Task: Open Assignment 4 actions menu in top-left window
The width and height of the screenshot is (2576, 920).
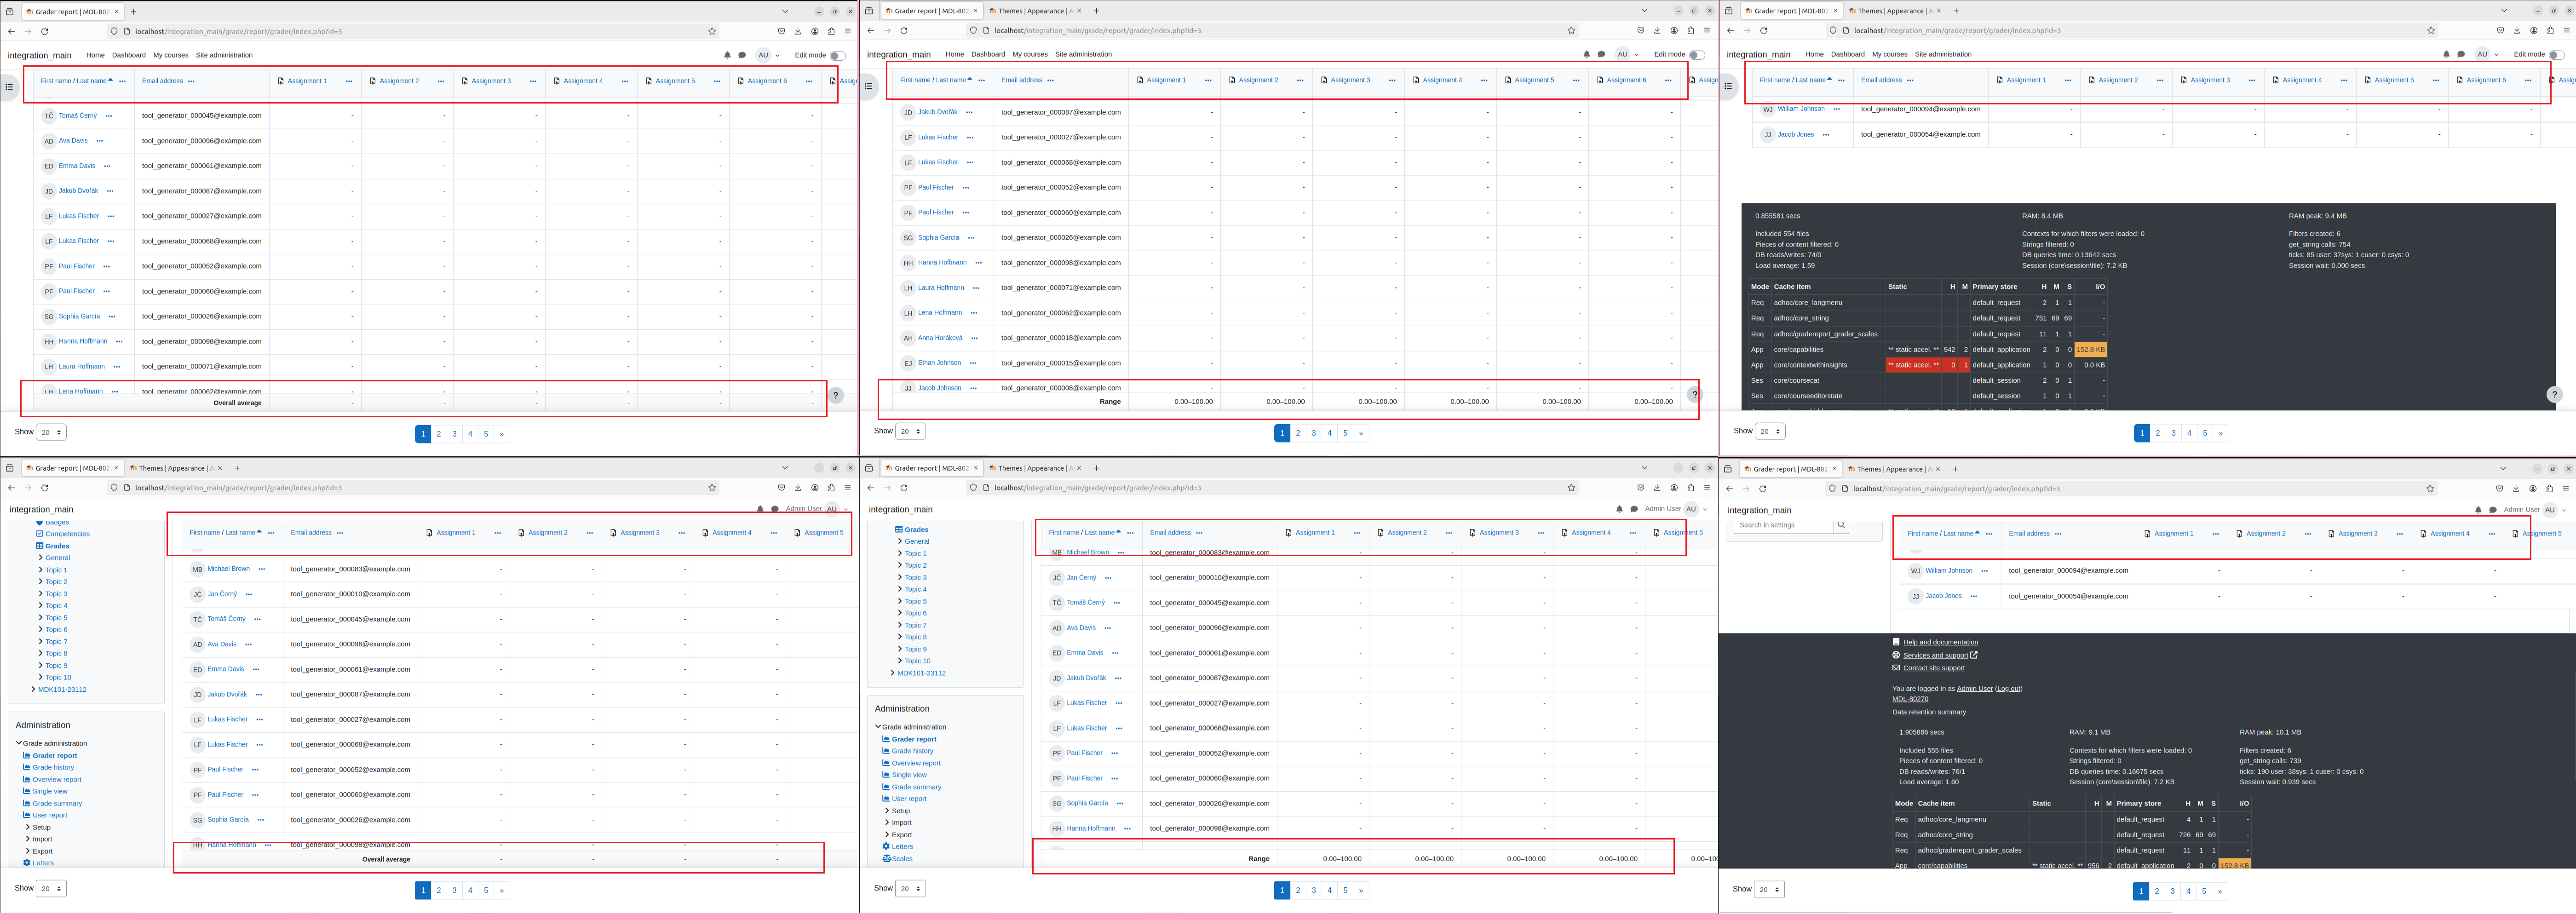Action: pos(625,81)
